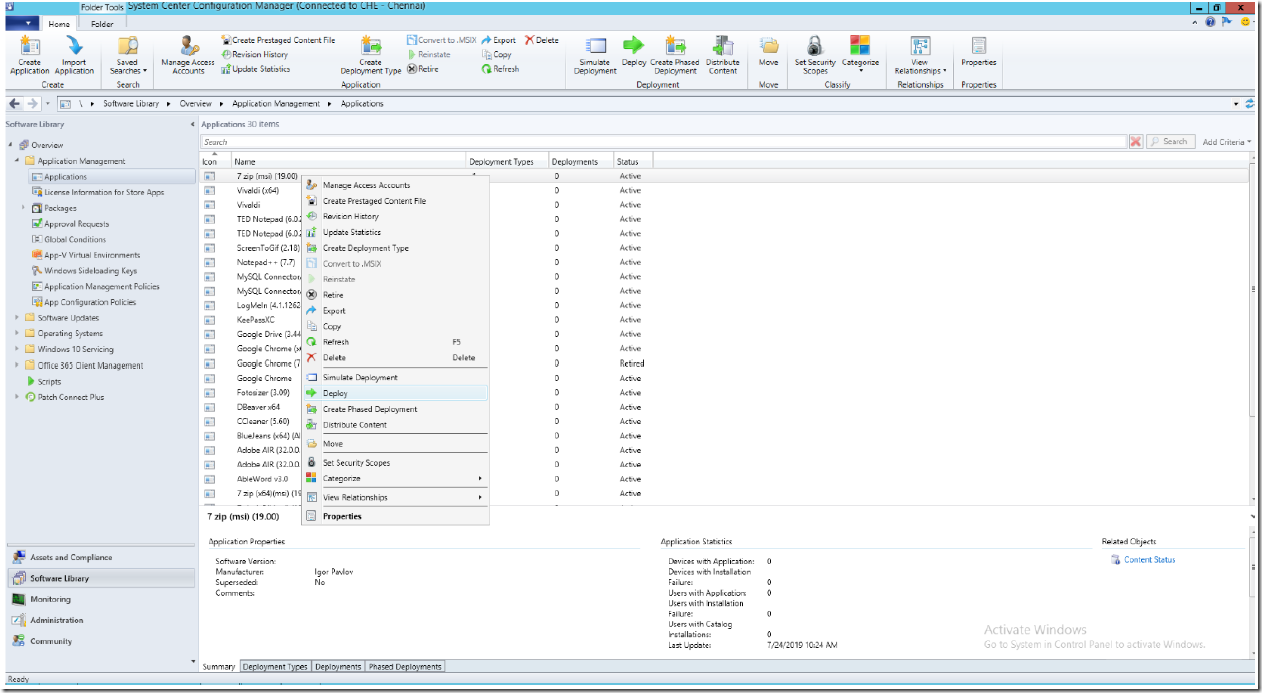Image resolution: width=1262 pixels, height=693 pixels.
Task: Sort by the Status column header
Action: point(633,161)
